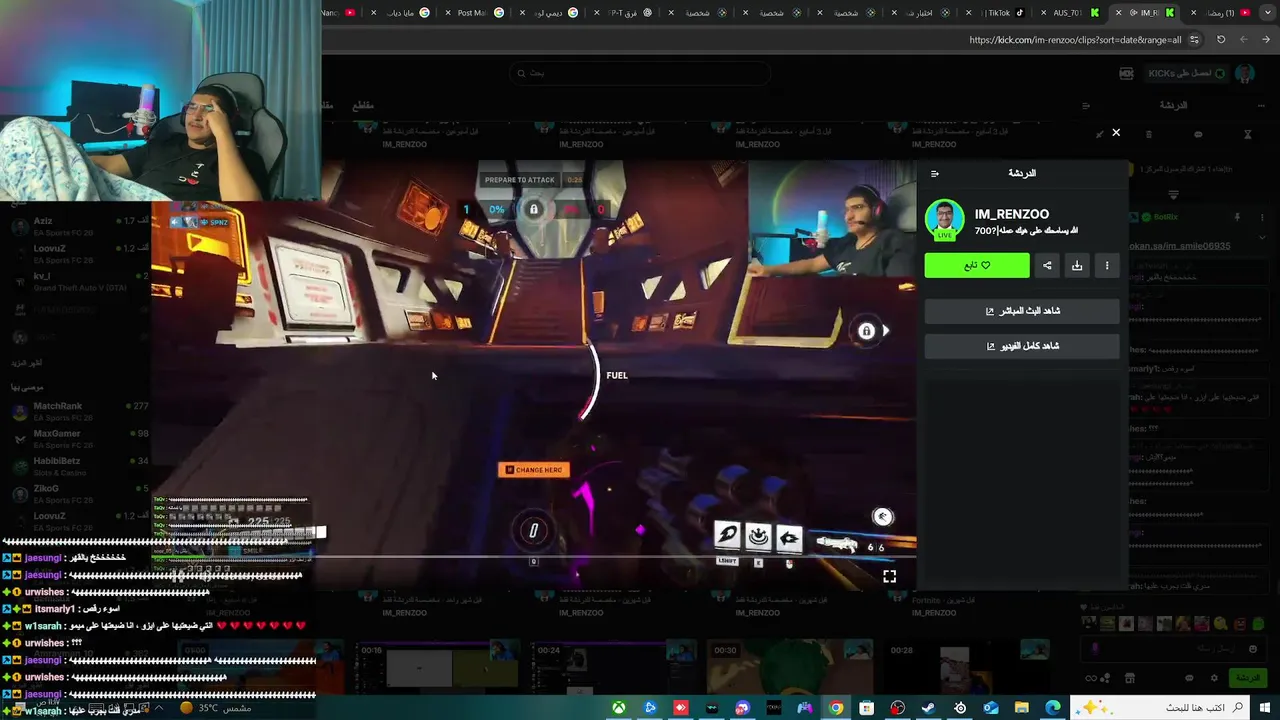Open the Windows Start menu

(1265, 708)
